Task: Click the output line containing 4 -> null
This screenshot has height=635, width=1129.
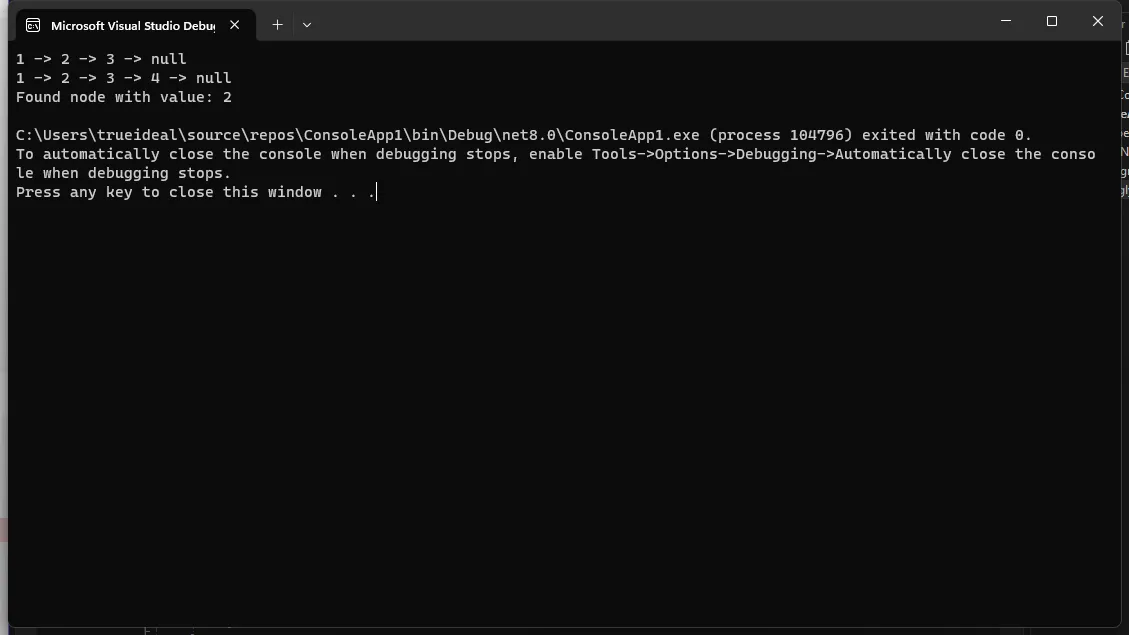Action: click(x=123, y=78)
